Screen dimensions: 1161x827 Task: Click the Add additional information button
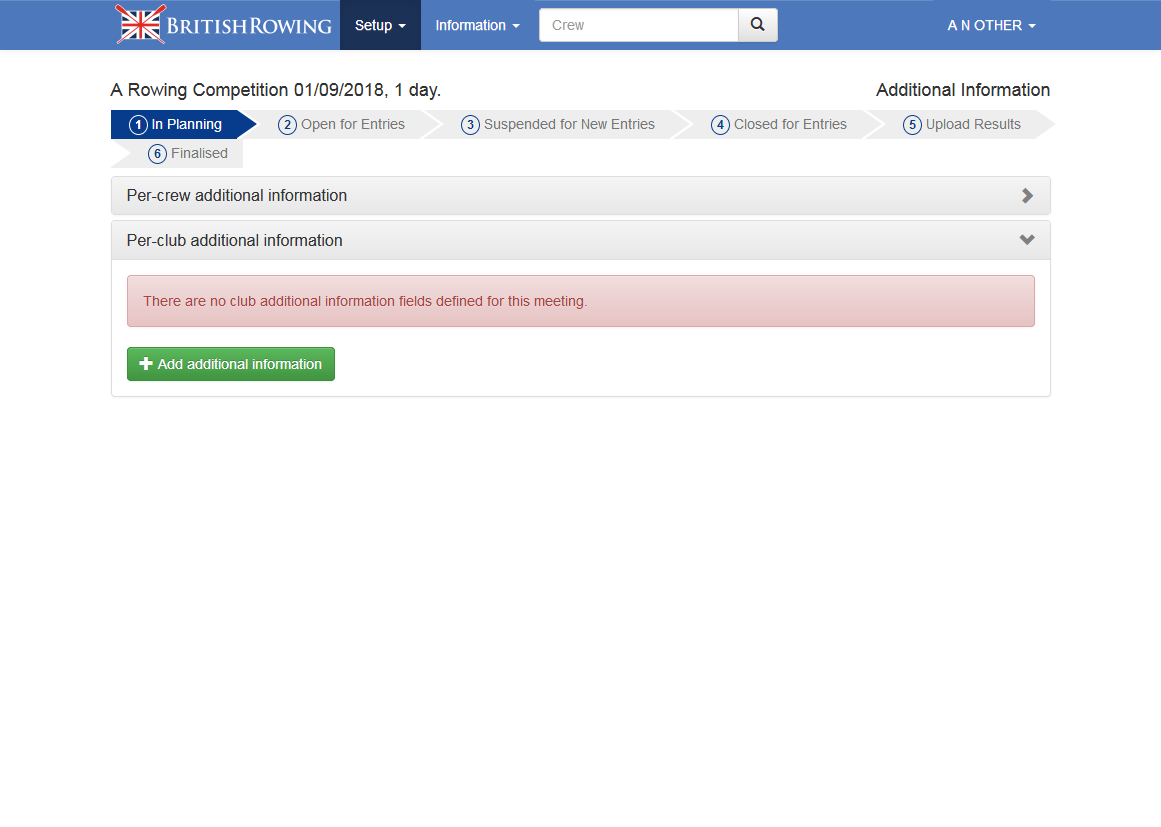tap(231, 364)
